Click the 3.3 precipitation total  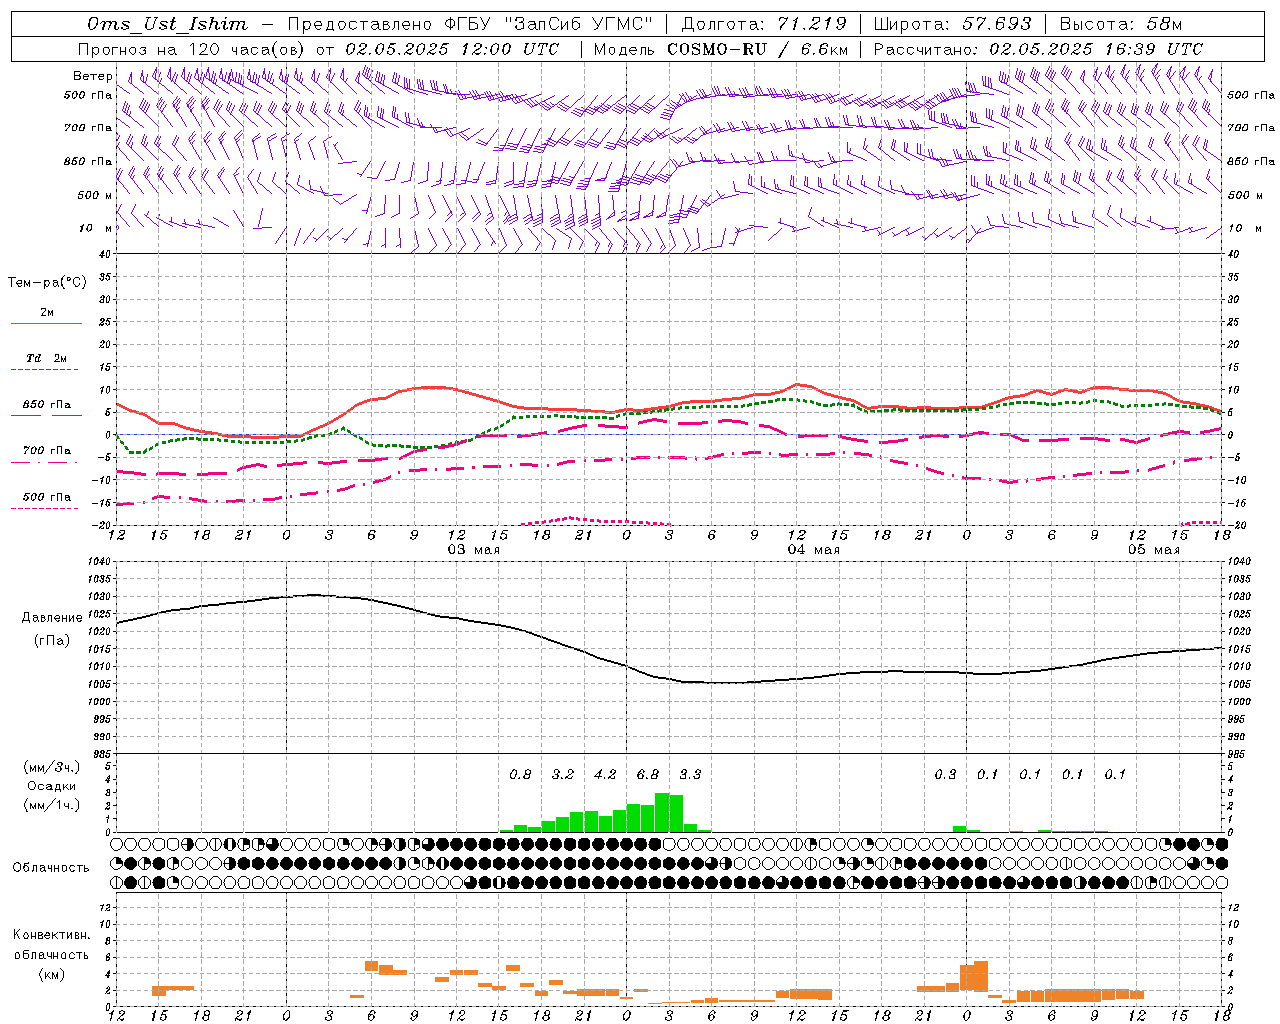pyautogui.click(x=690, y=774)
